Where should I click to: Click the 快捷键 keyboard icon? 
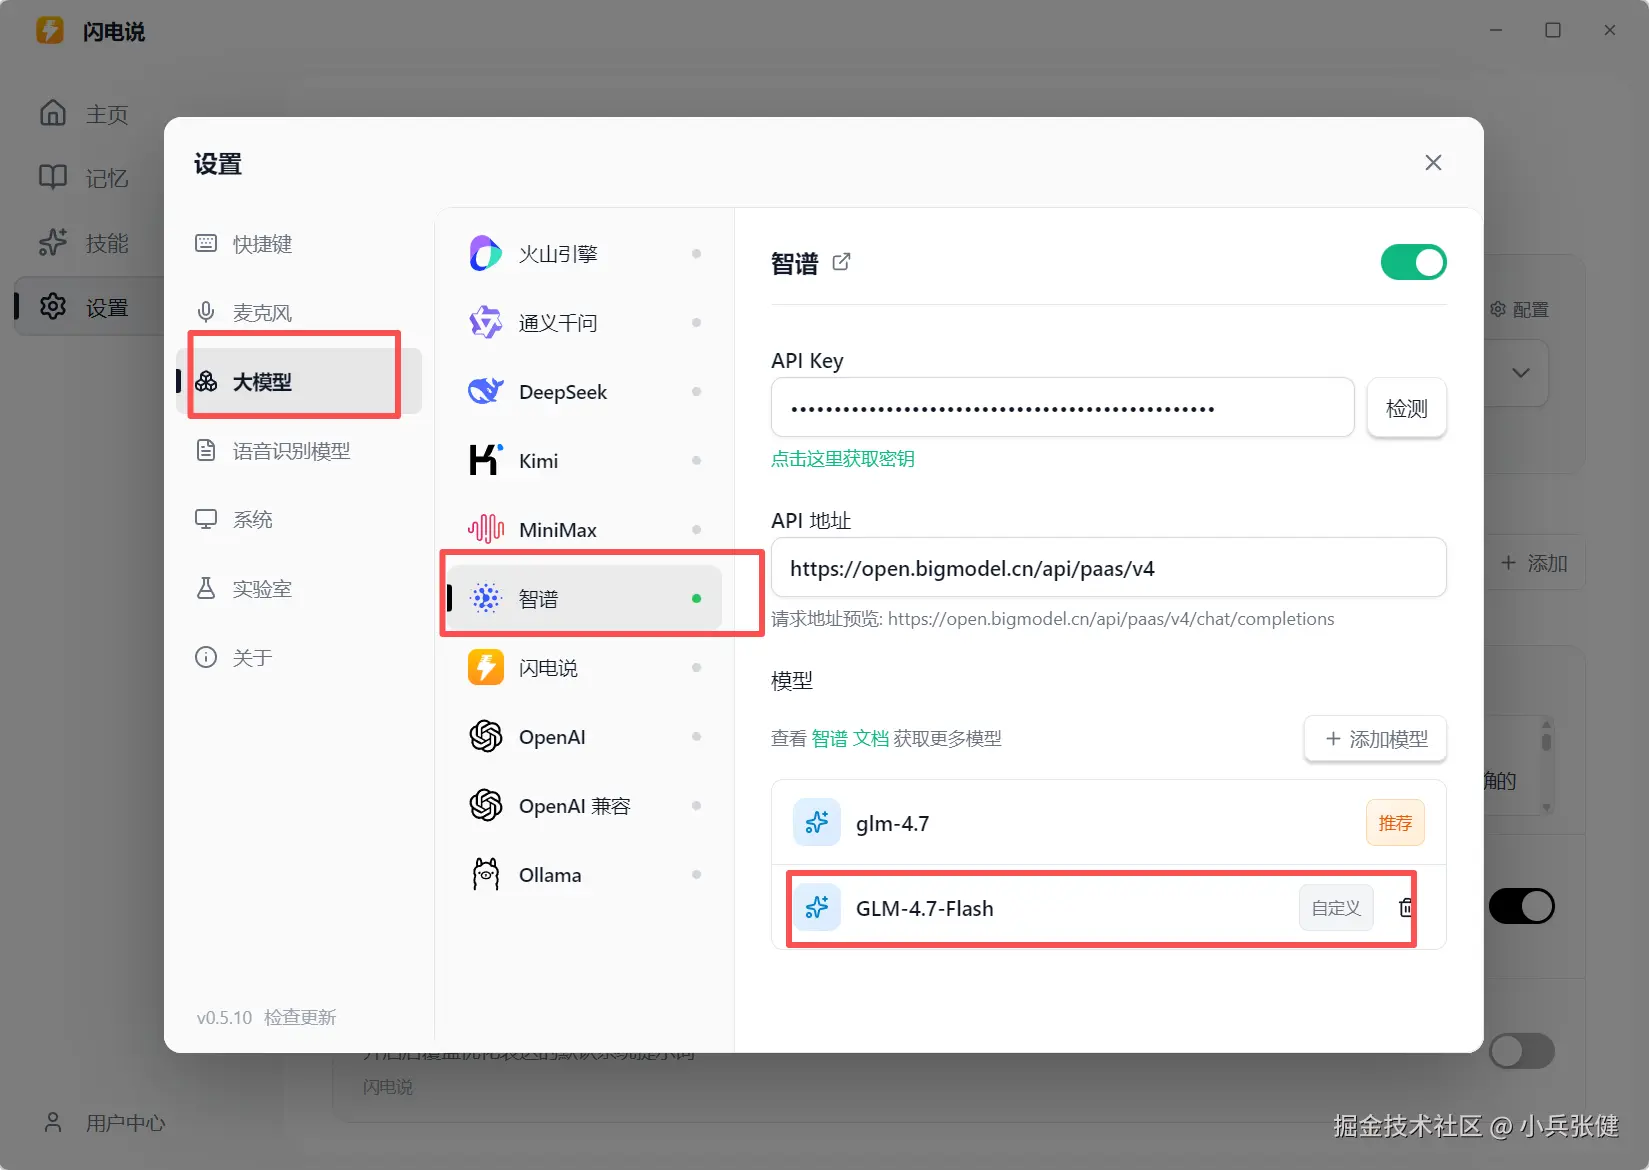pos(206,244)
